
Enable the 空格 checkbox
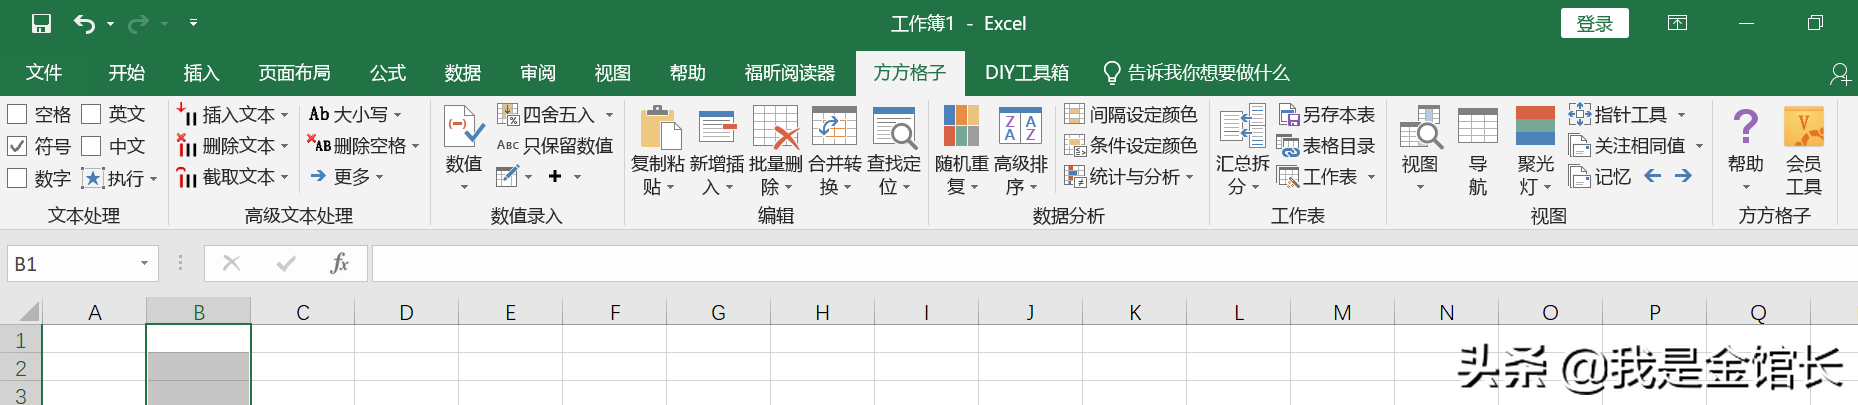18,114
